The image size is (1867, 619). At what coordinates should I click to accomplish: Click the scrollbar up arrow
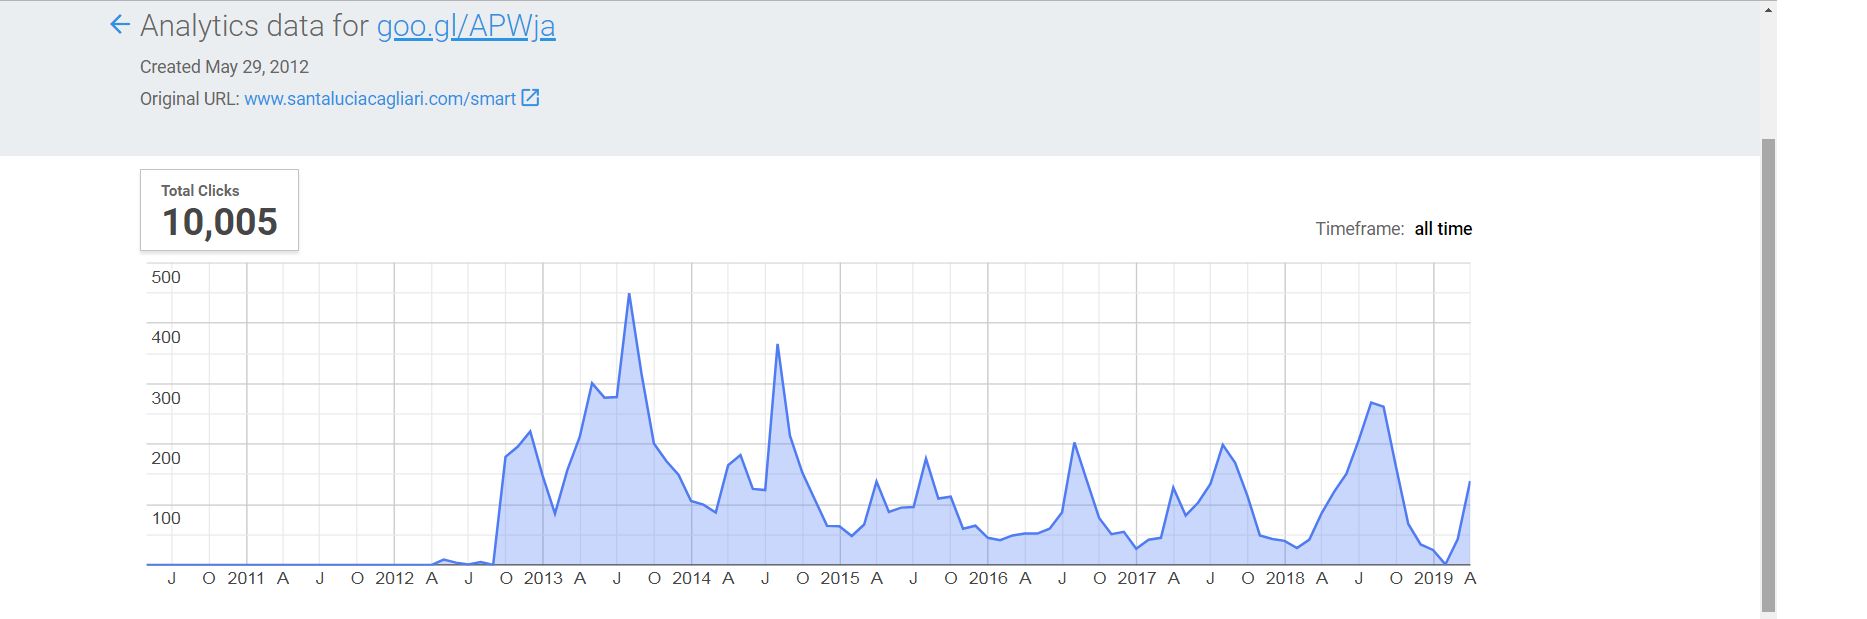1768,10
